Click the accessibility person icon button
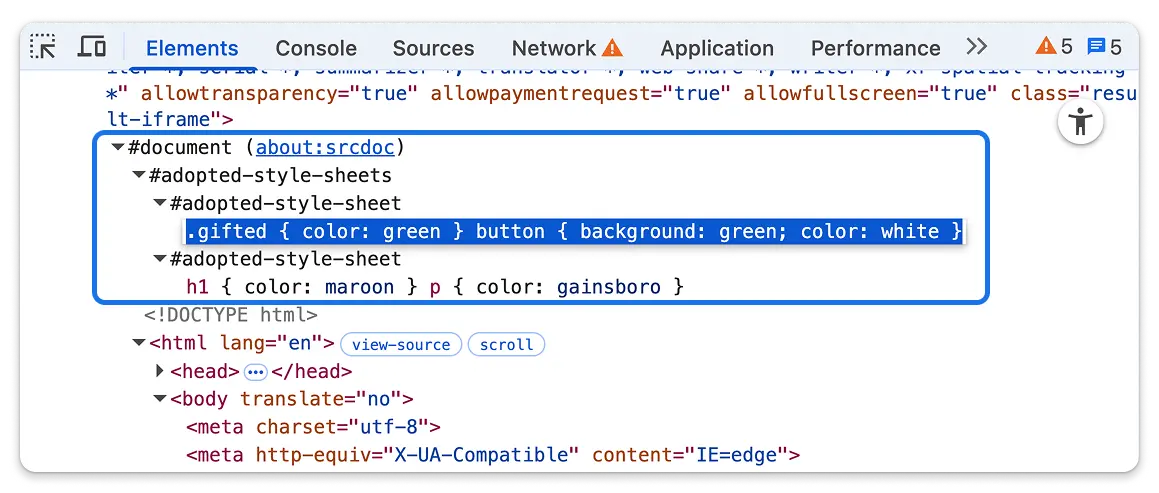This screenshot has width=1159, height=493. click(1080, 124)
